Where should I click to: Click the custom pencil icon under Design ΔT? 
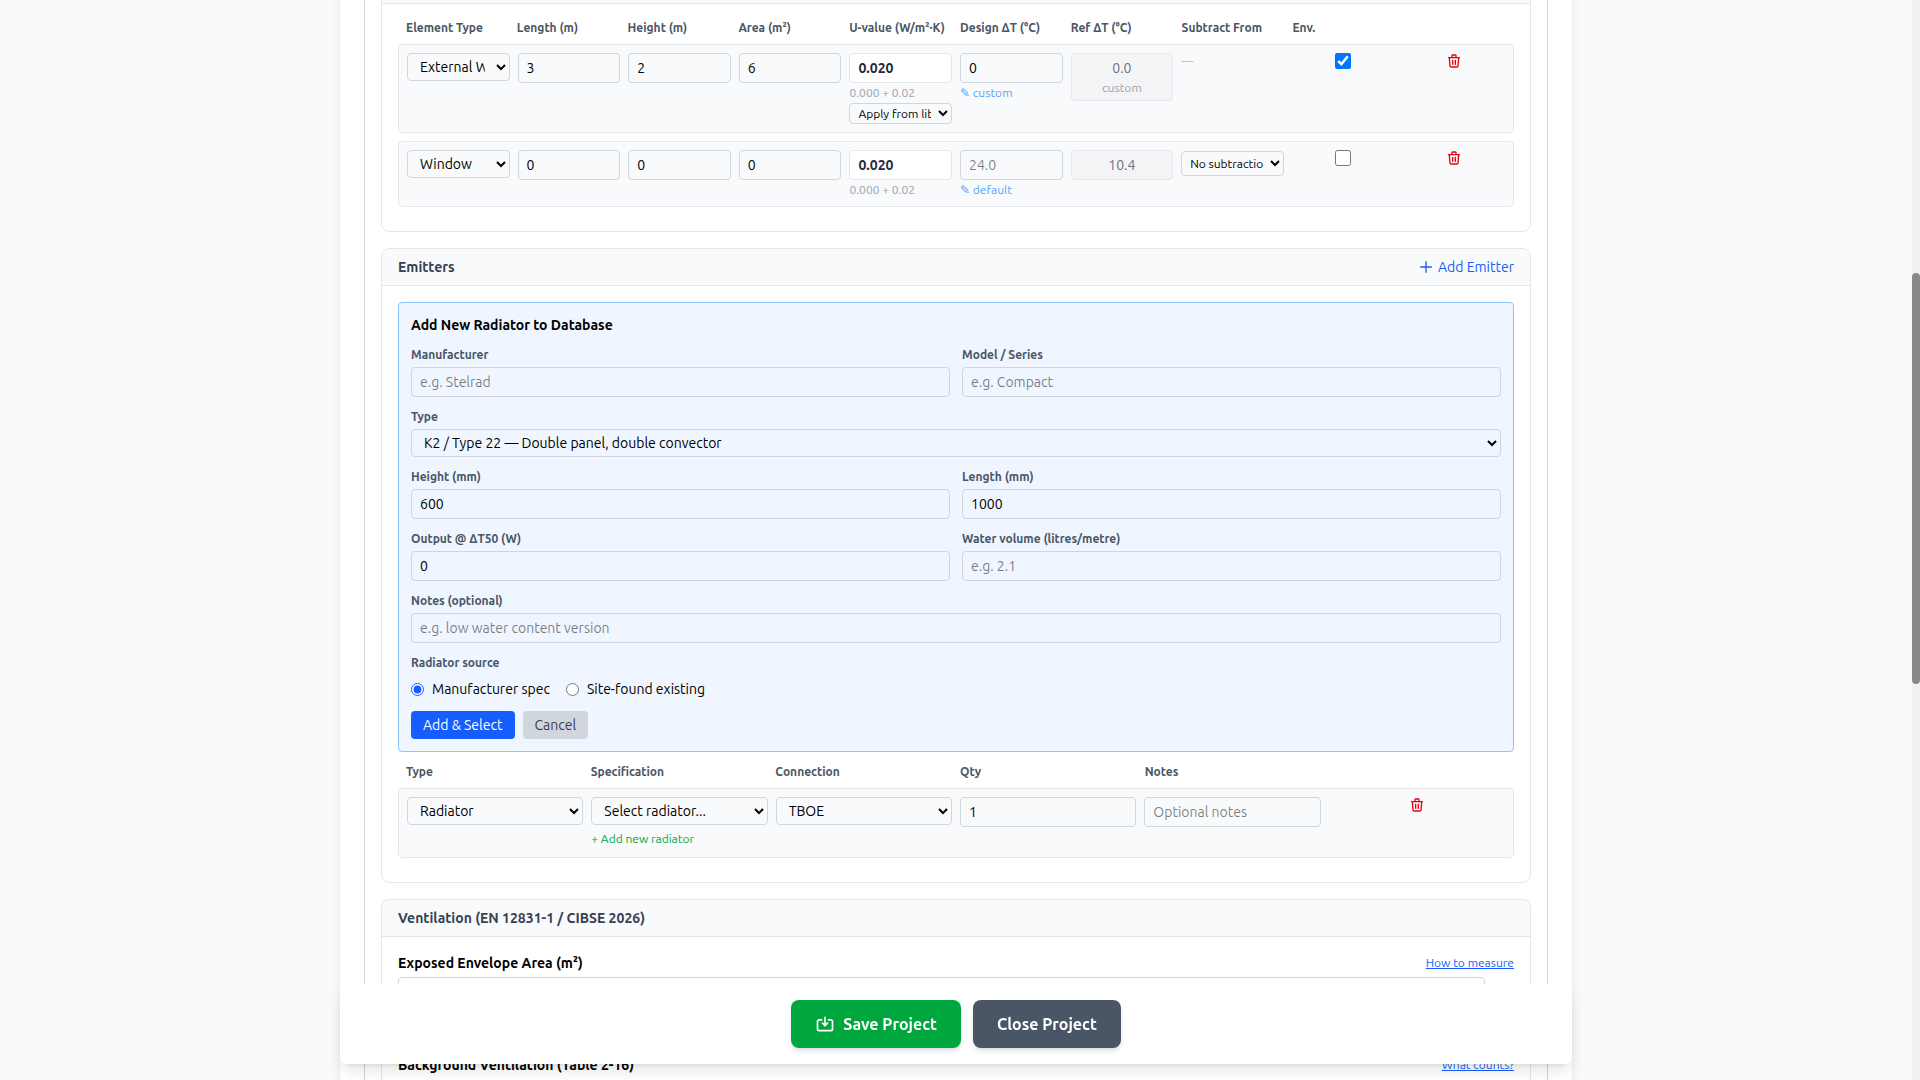[x=965, y=93]
